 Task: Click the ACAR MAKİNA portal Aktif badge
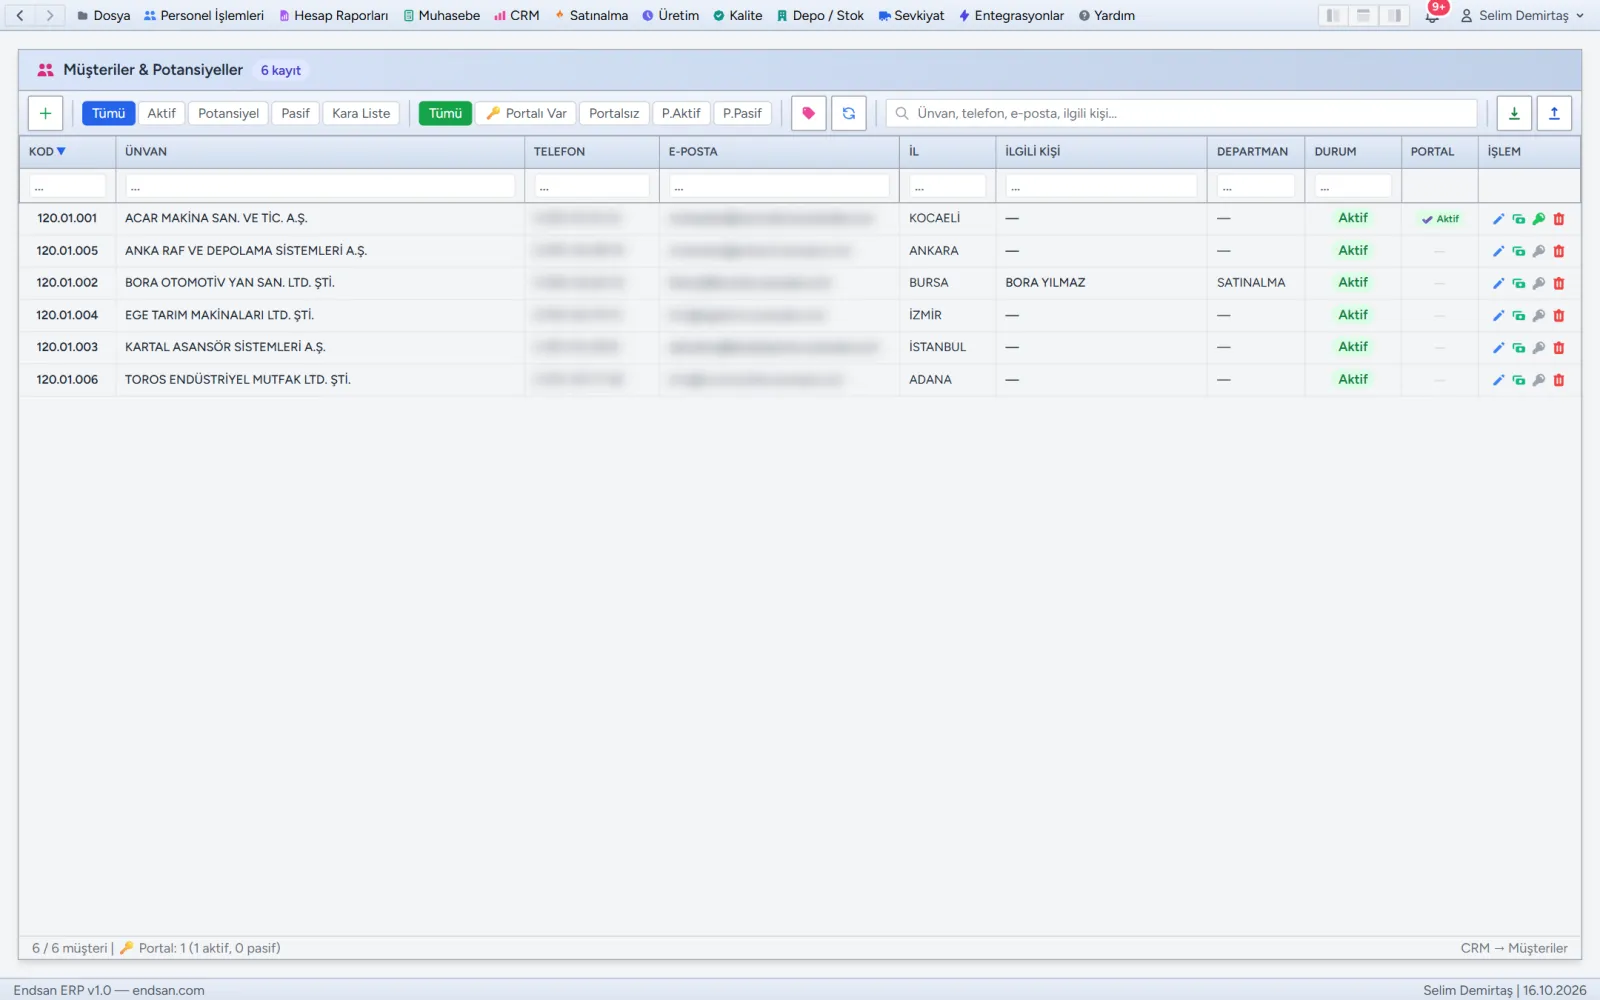click(1440, 219)
